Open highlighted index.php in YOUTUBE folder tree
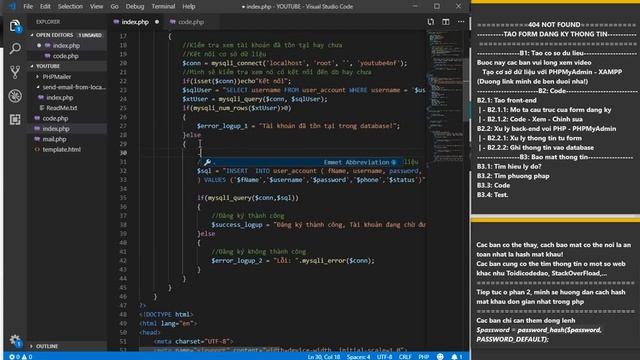 click(56, 129)
